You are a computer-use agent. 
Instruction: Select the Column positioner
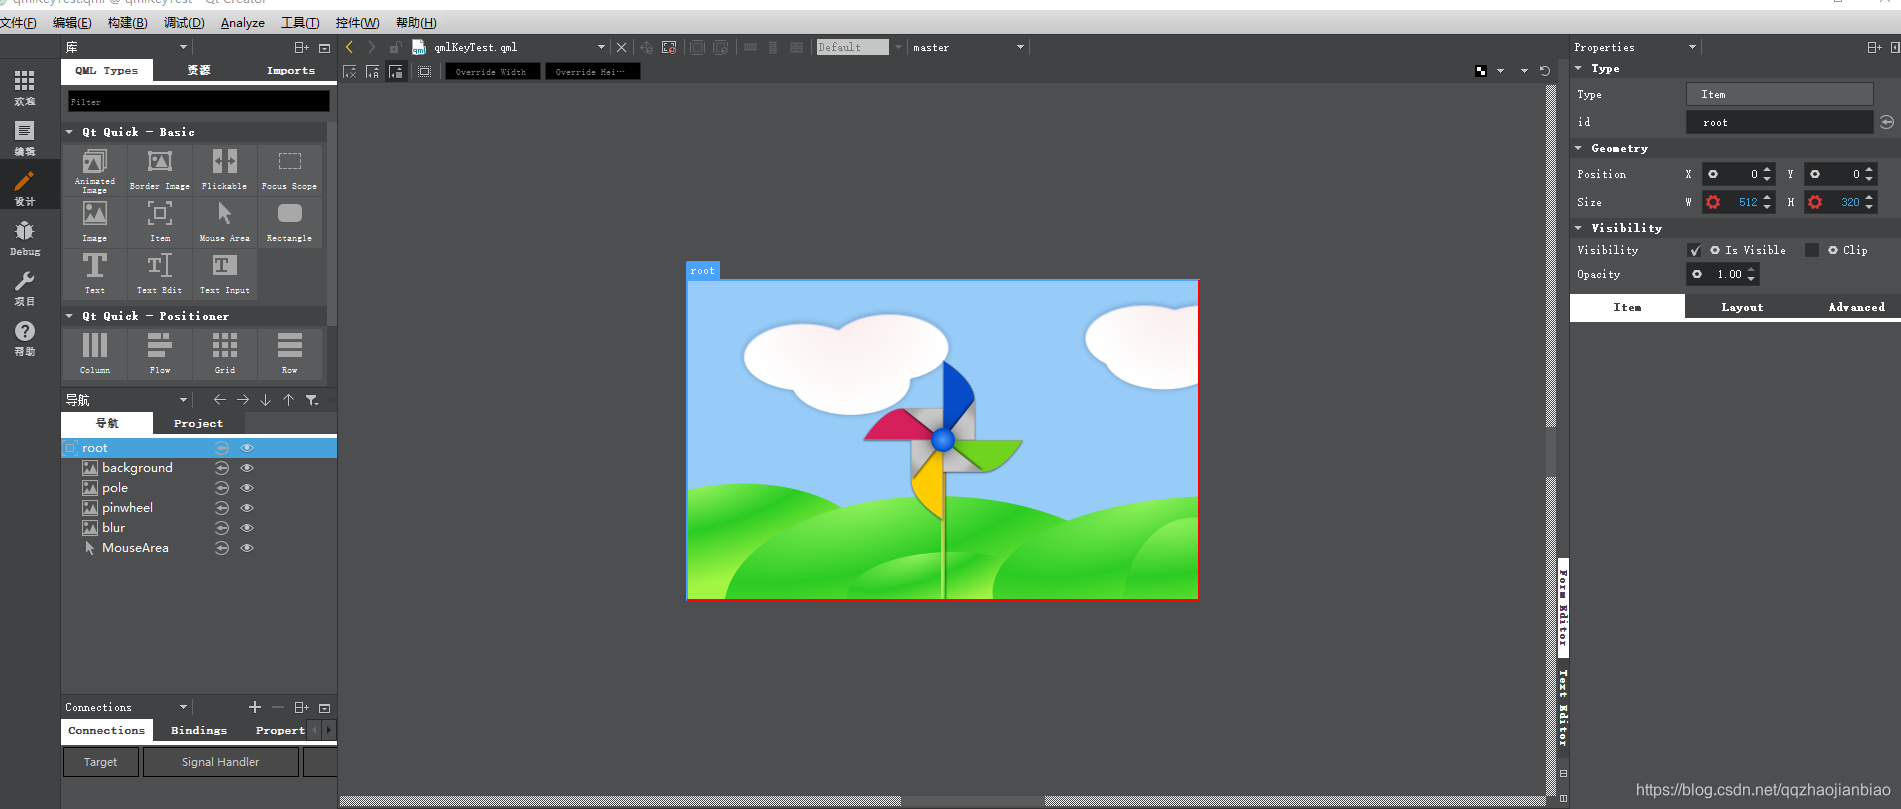tap(94, 353)
